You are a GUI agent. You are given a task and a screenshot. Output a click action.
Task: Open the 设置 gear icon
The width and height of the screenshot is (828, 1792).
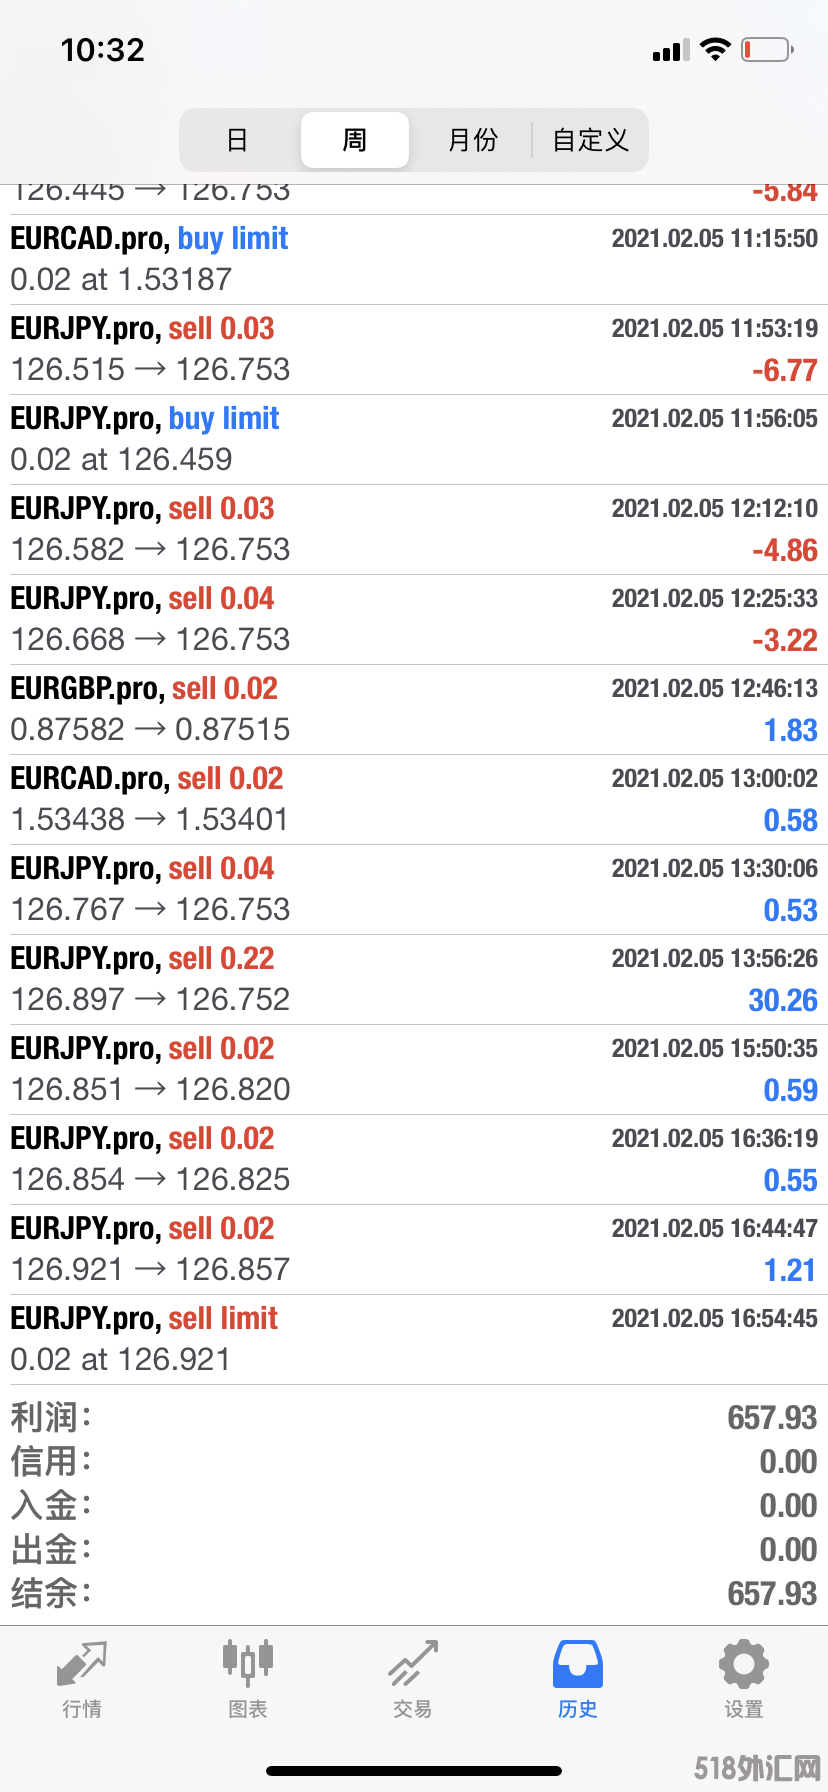pos(743,1665)
